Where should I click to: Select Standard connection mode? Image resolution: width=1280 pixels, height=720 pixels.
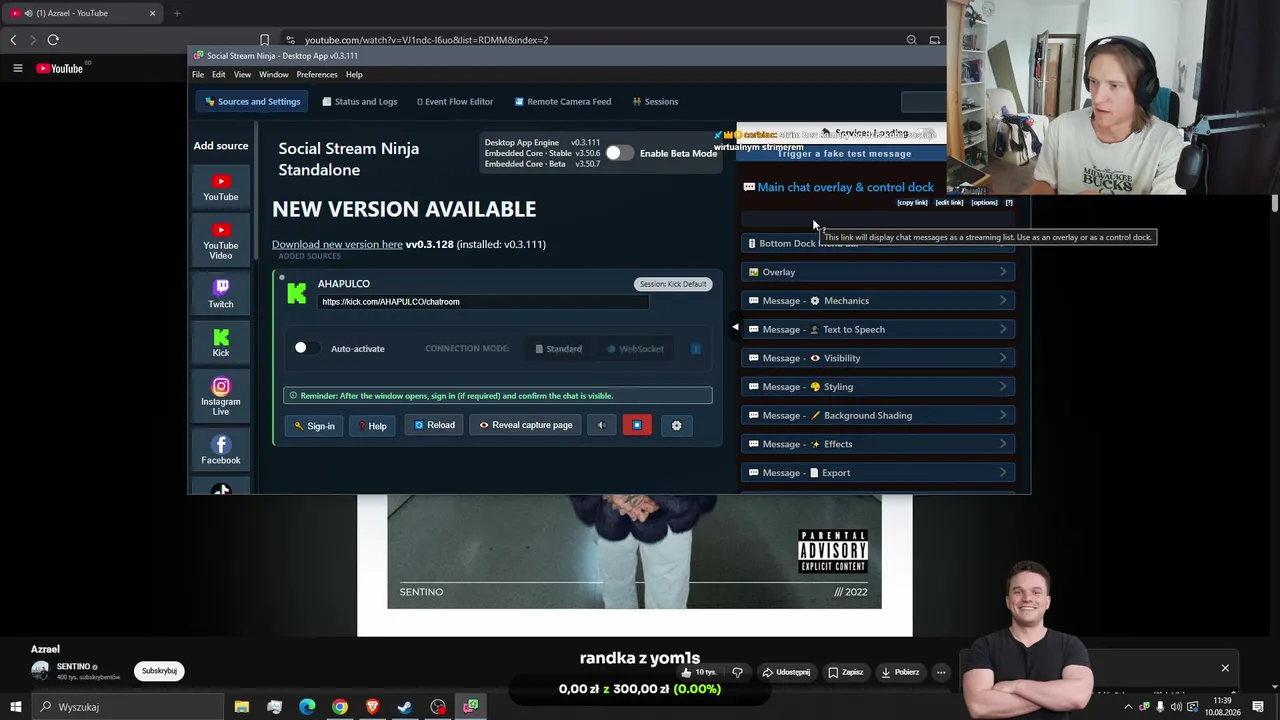[x=559, y=349]
